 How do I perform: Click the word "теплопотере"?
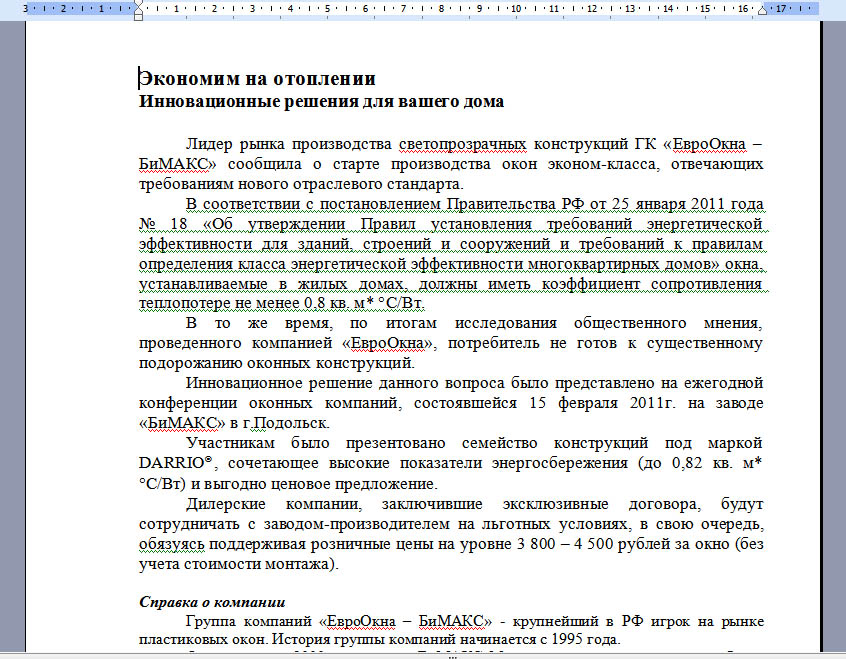185,303
